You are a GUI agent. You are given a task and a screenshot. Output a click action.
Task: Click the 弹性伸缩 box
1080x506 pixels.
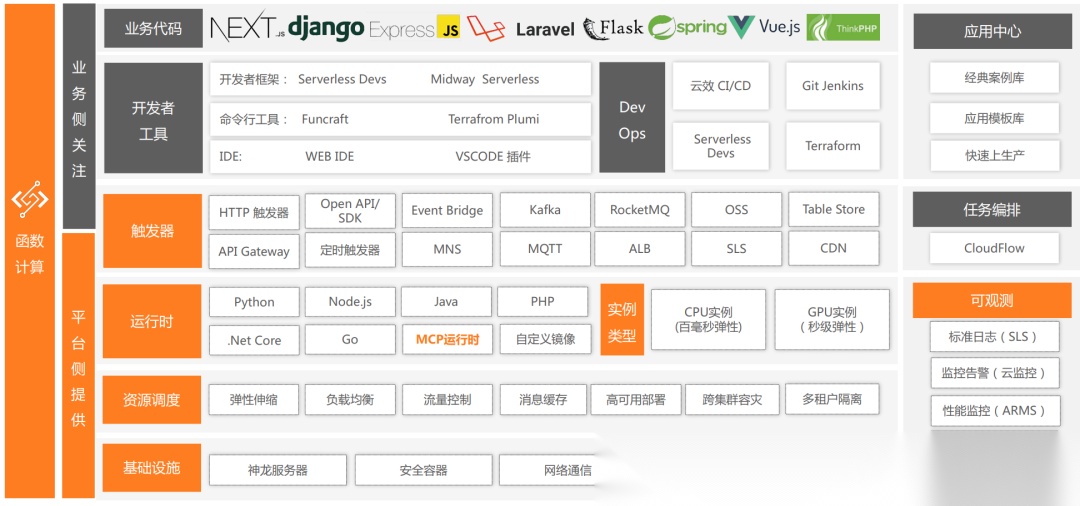(254, 399)
